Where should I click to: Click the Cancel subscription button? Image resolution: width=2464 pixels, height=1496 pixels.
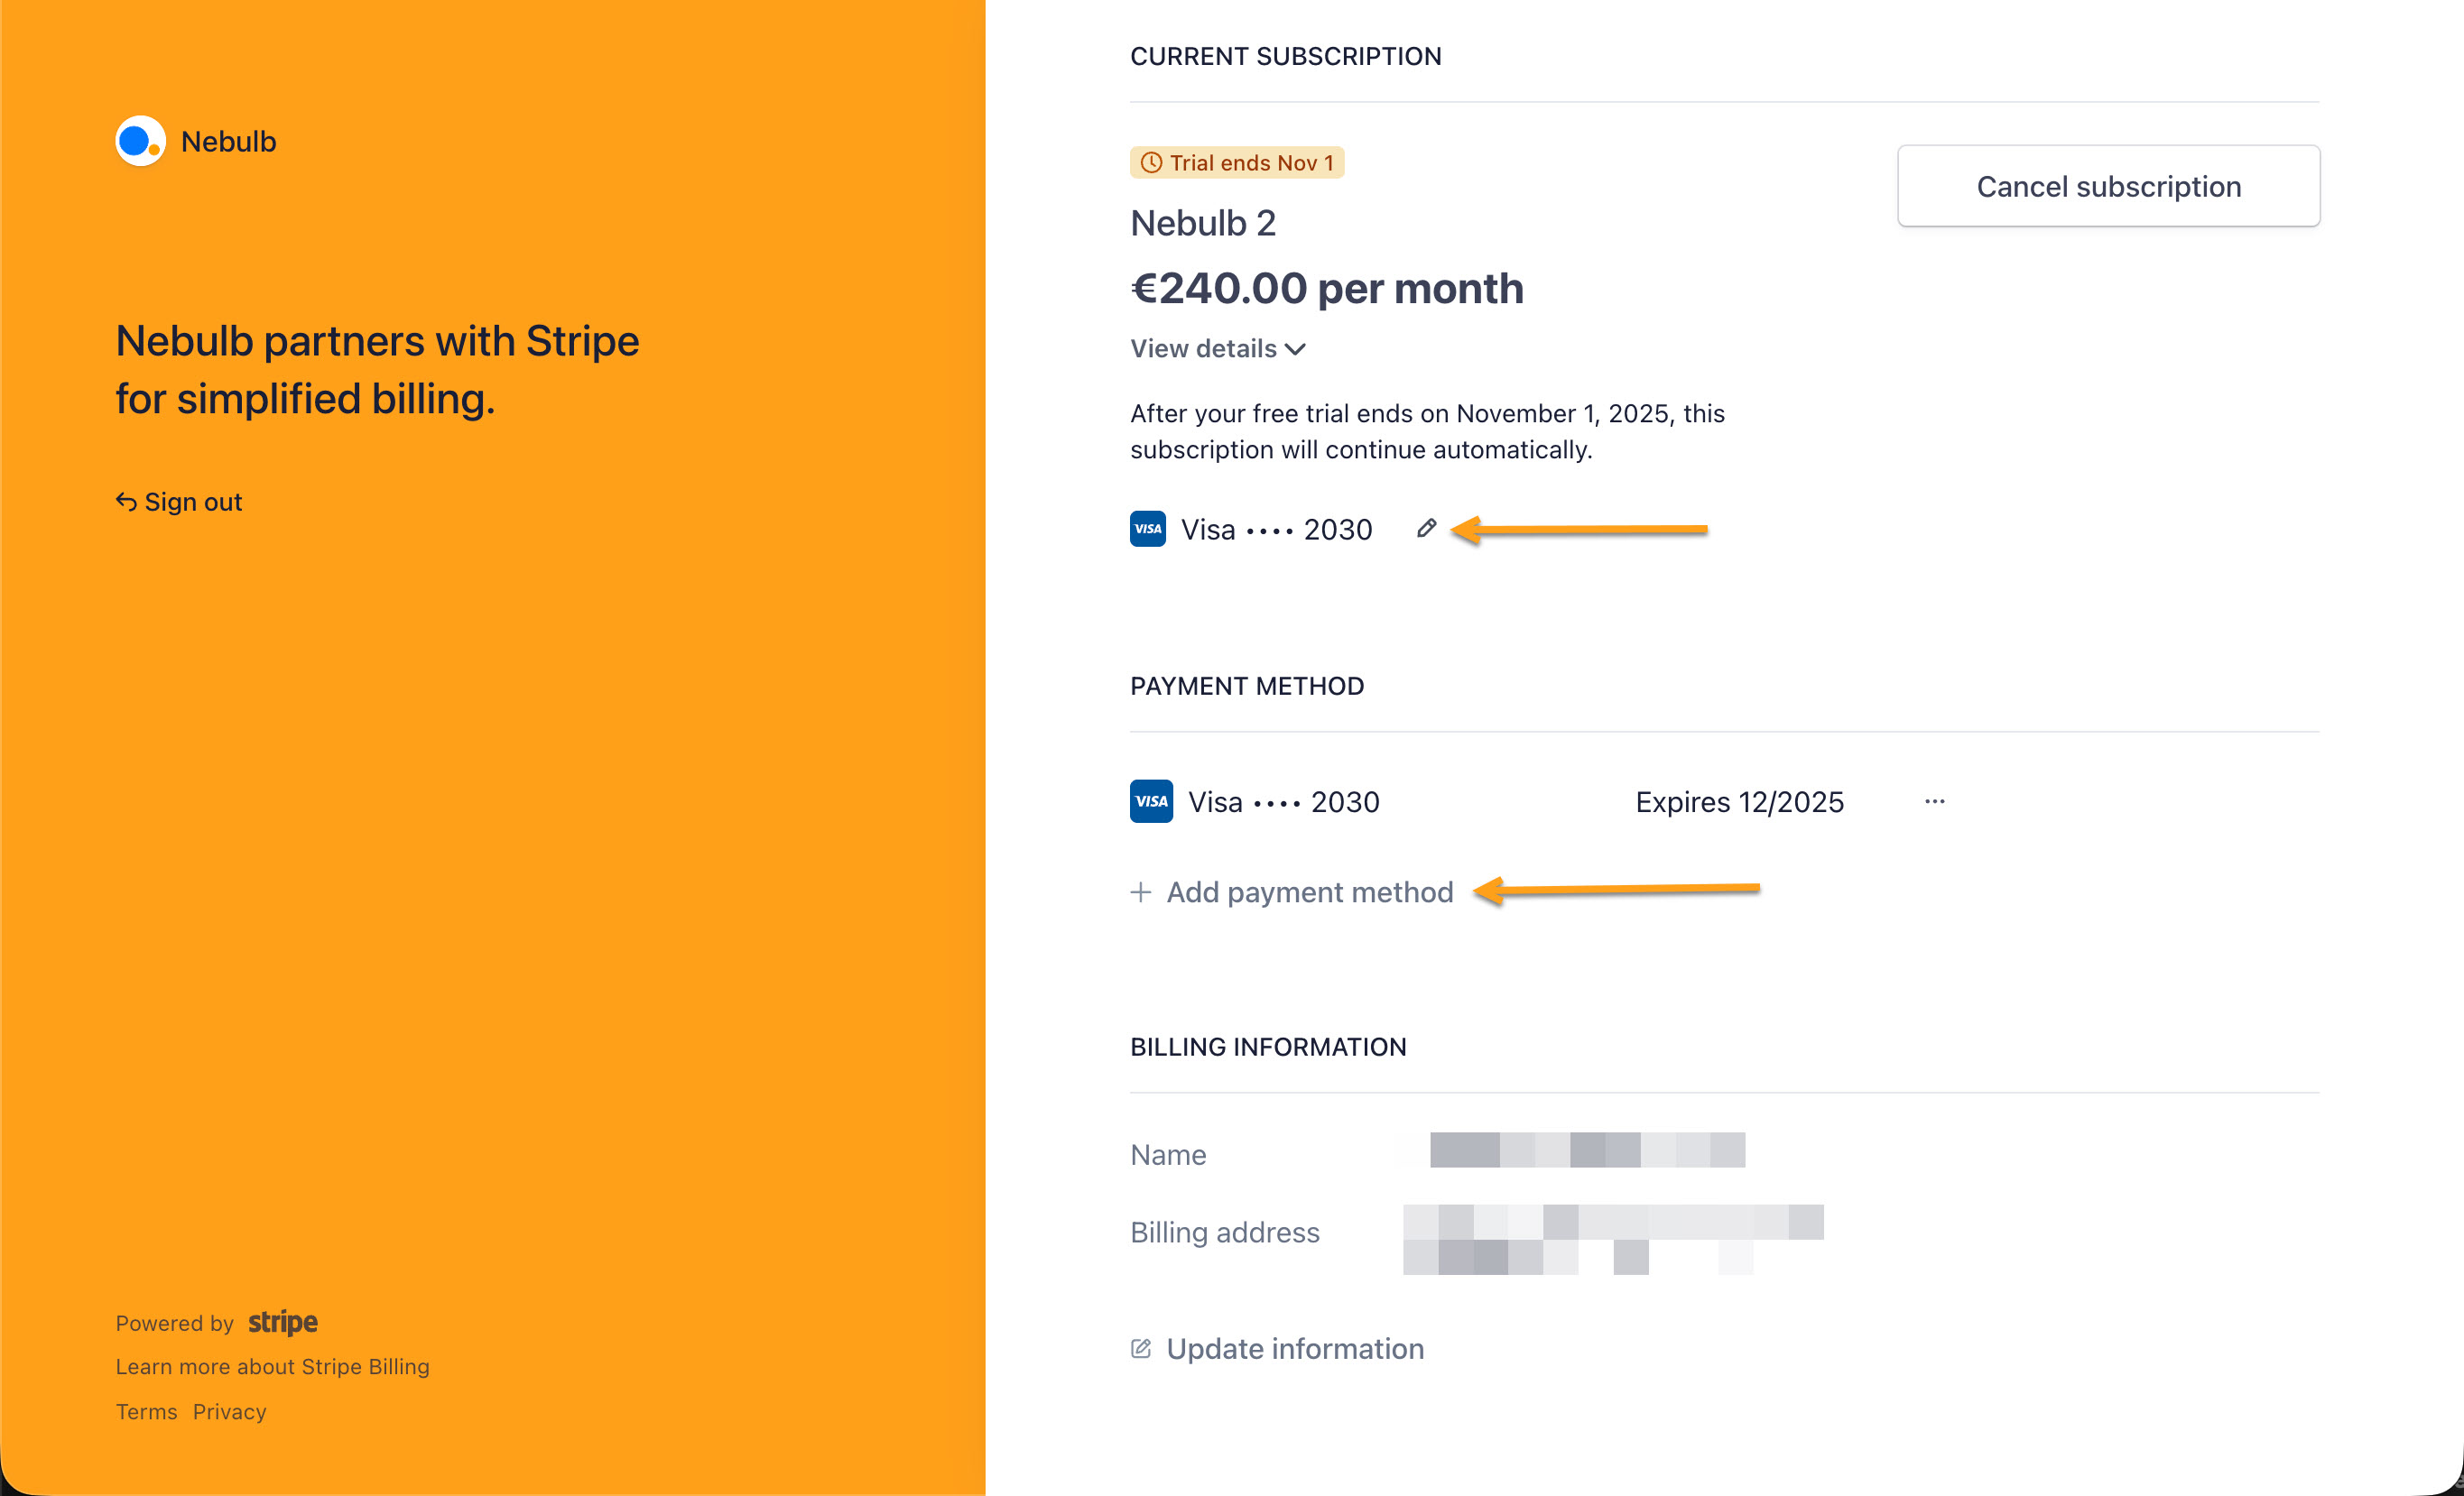coord(2108,186)
